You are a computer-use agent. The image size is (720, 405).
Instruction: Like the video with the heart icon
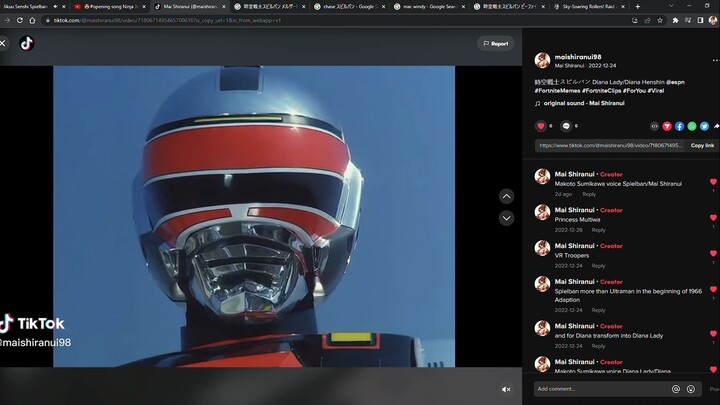click(x=540, y=126)
